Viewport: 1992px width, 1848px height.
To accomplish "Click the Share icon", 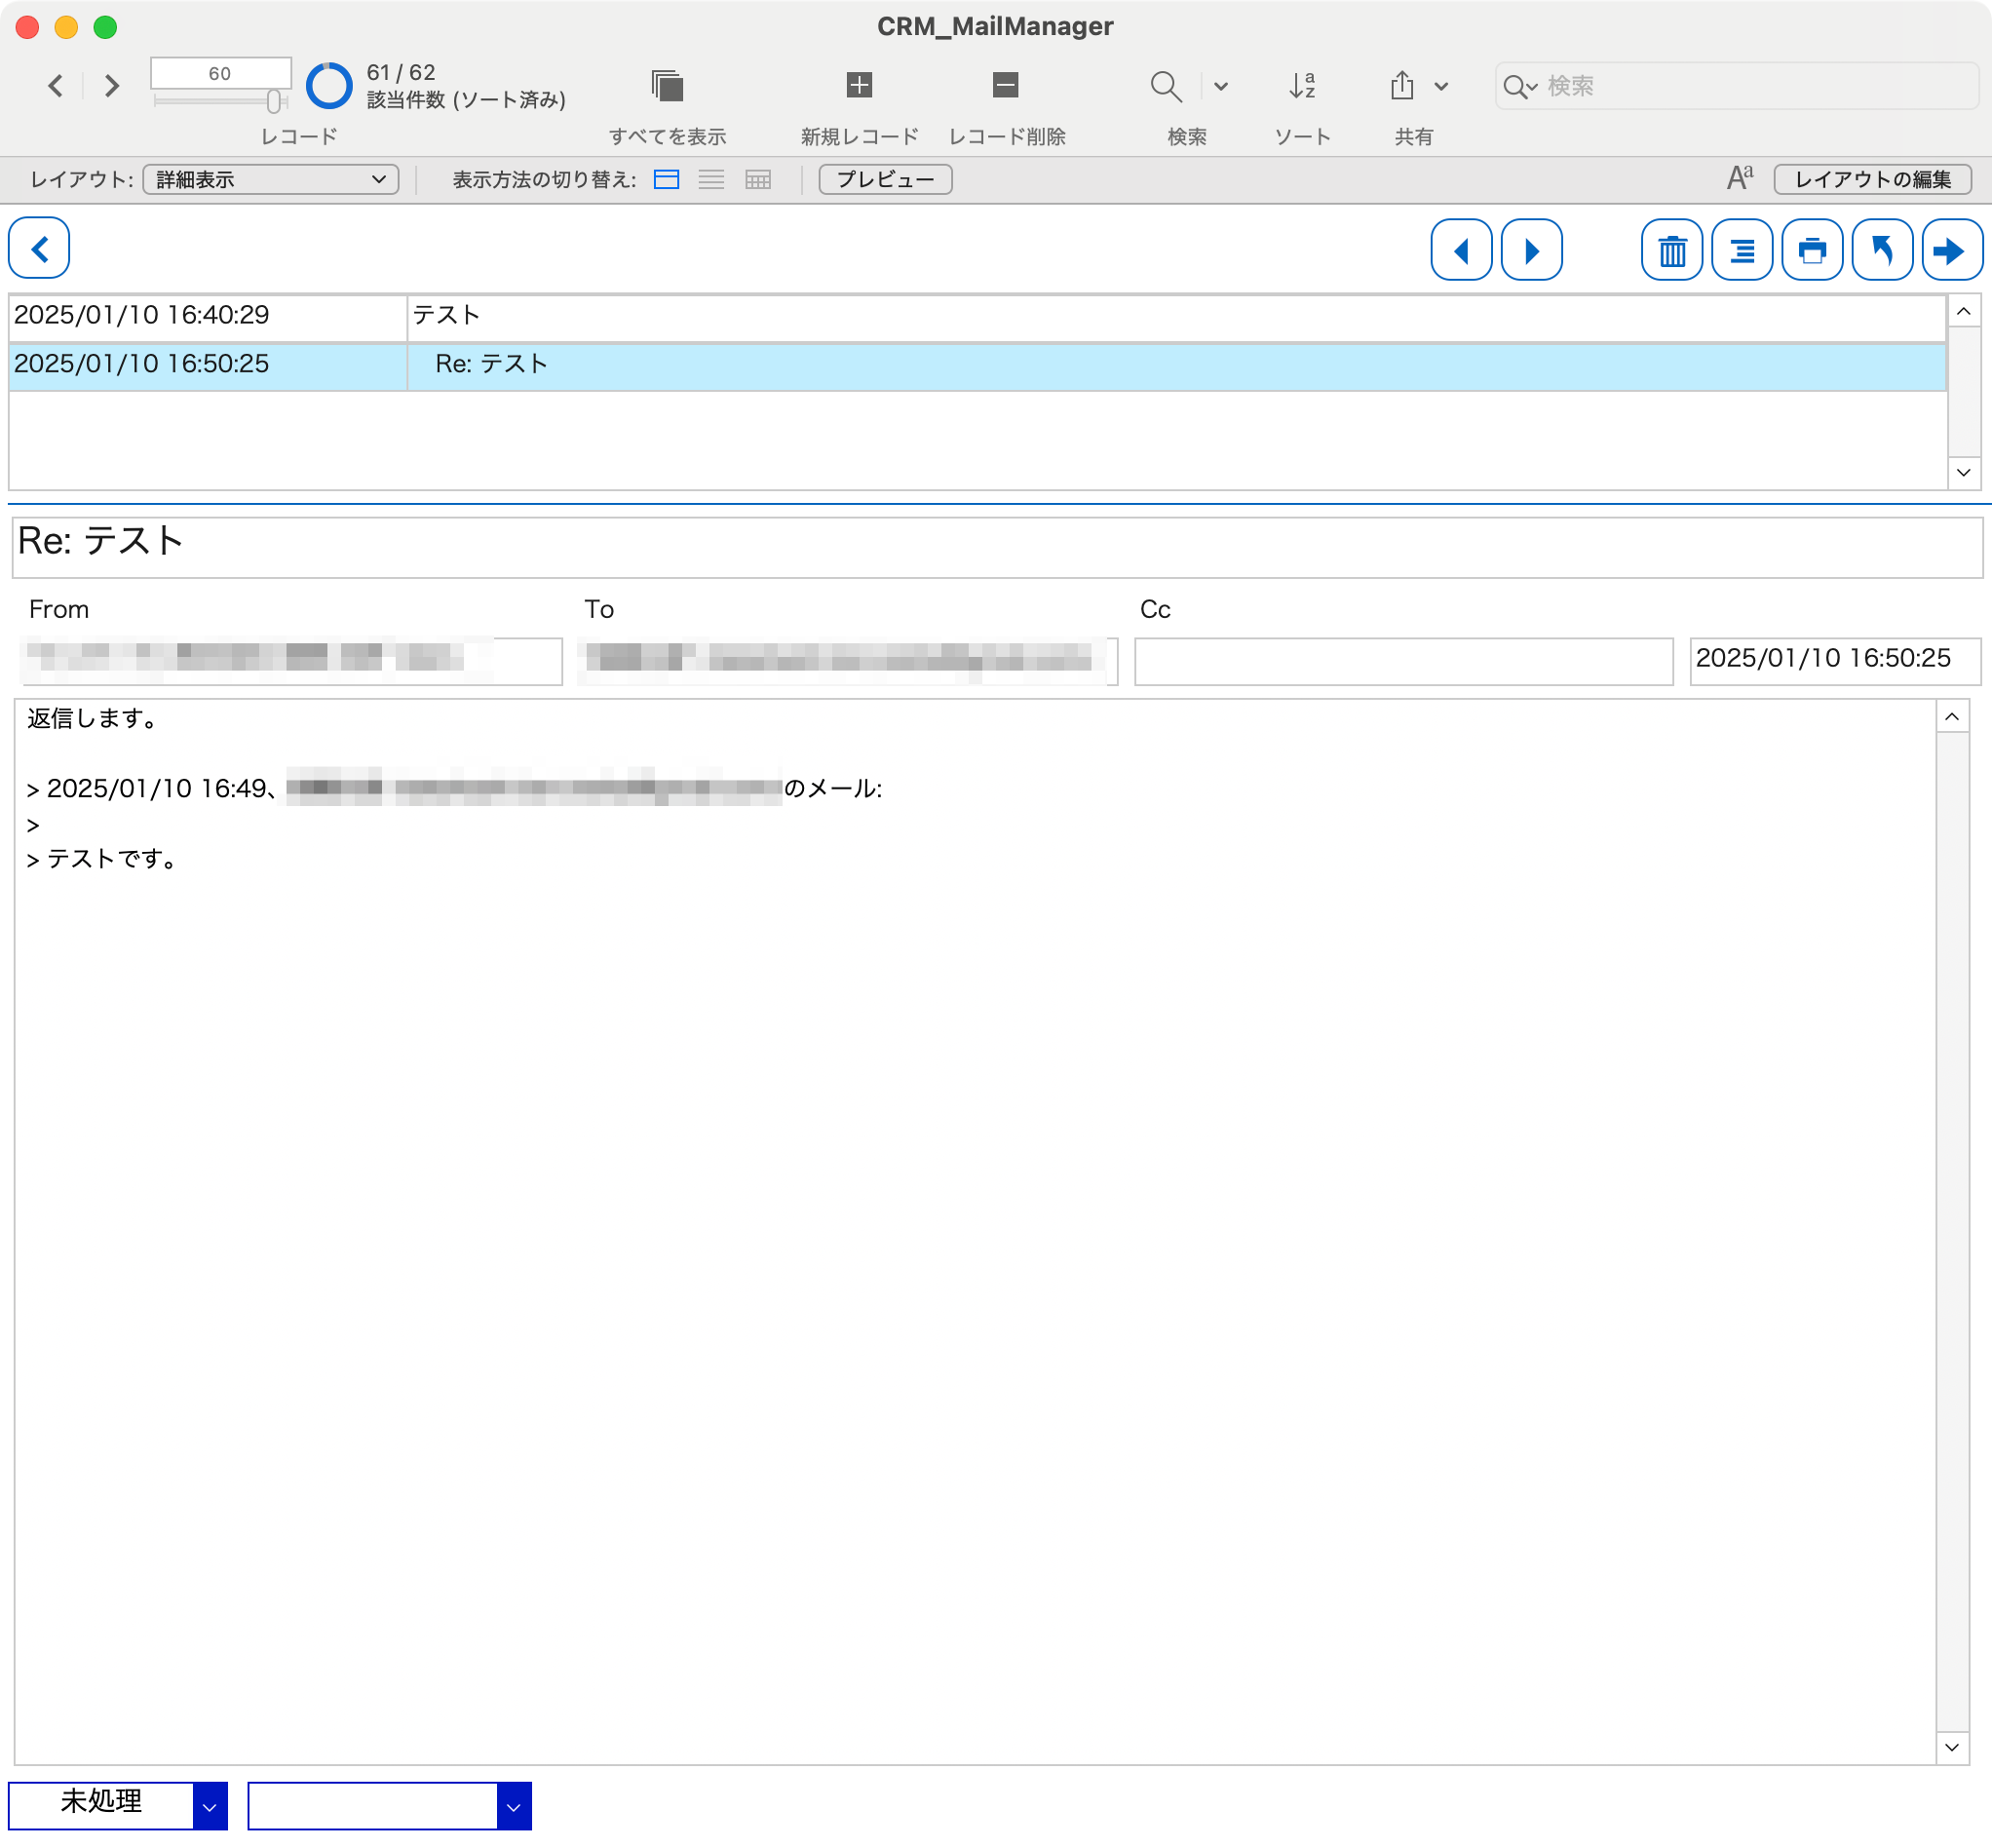I will tap(1402, 85).
